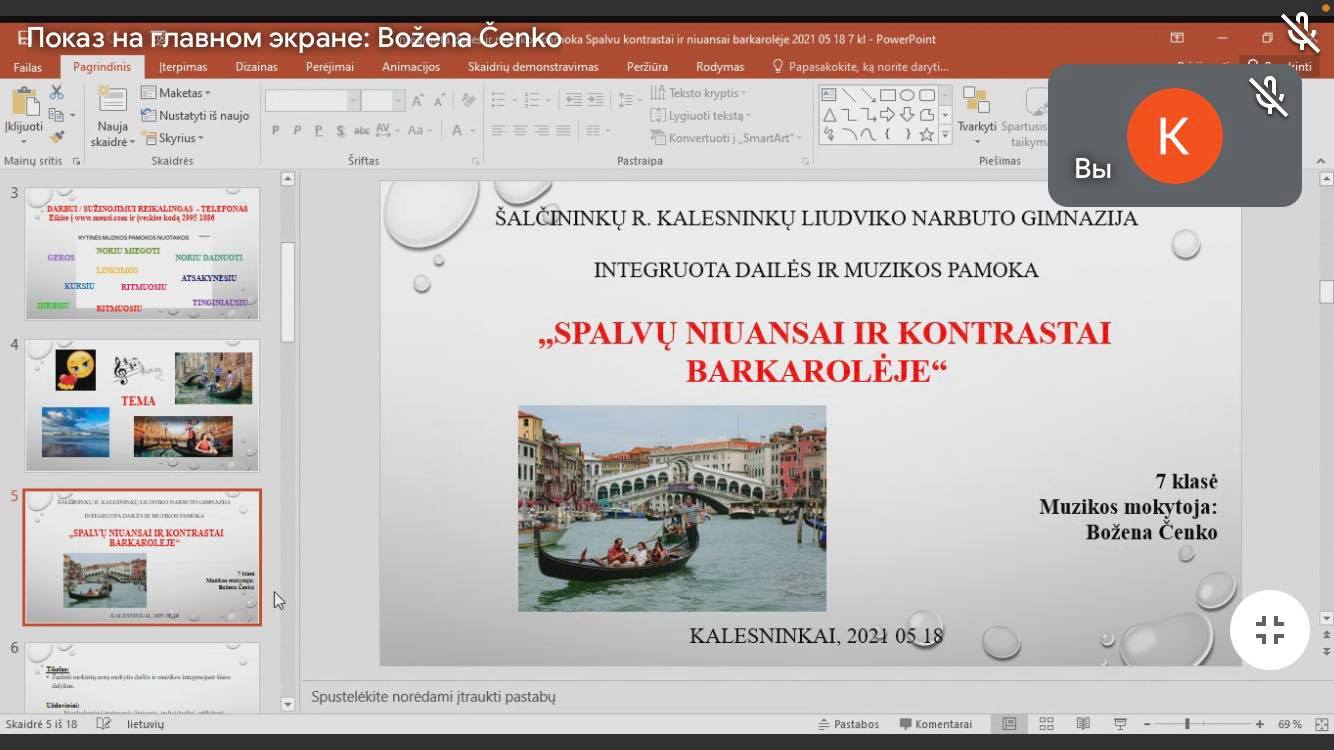Select slide 4 thumbnail with TEMA
This screenshot has width=1334, height=750.
[142, 405]
